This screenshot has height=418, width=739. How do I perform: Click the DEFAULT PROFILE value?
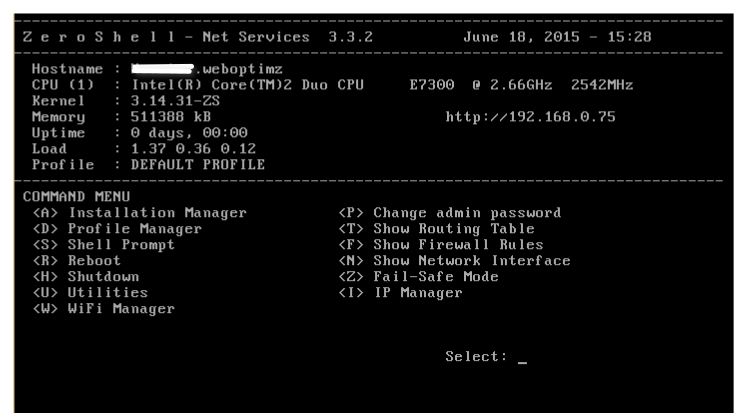pos(197,165)
